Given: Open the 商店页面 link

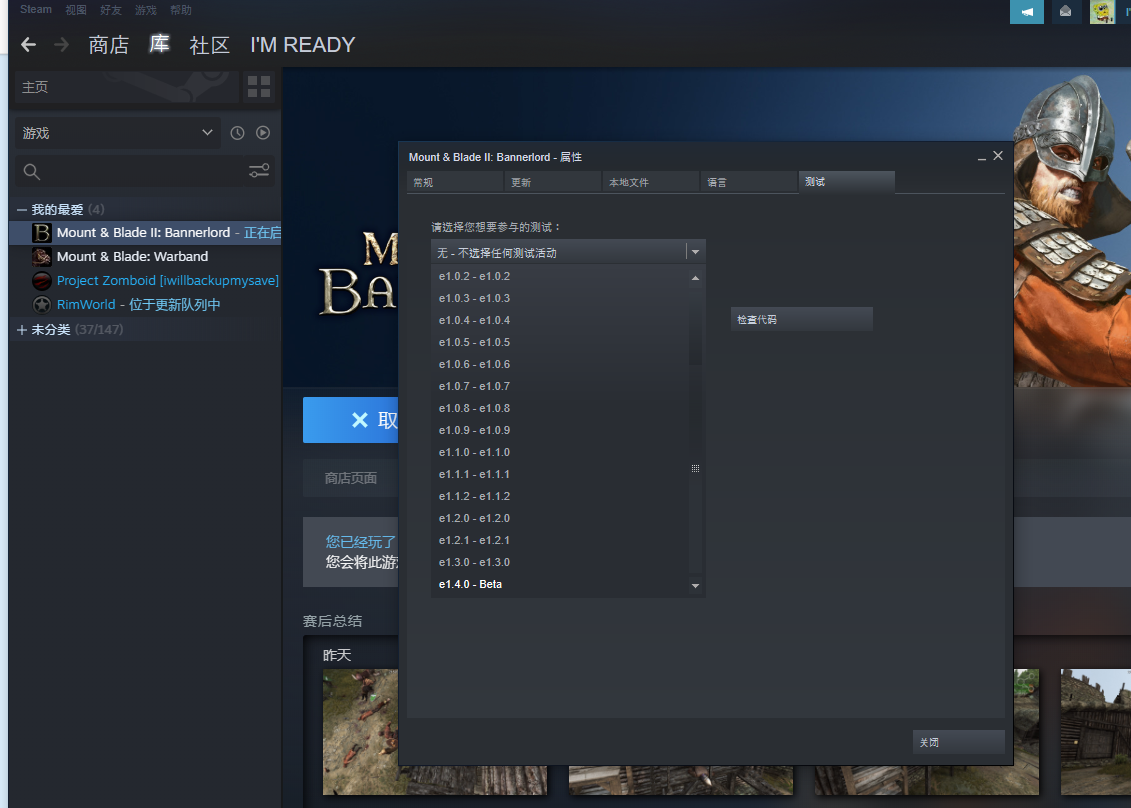Looking at the screenshot, I should 351,478.
